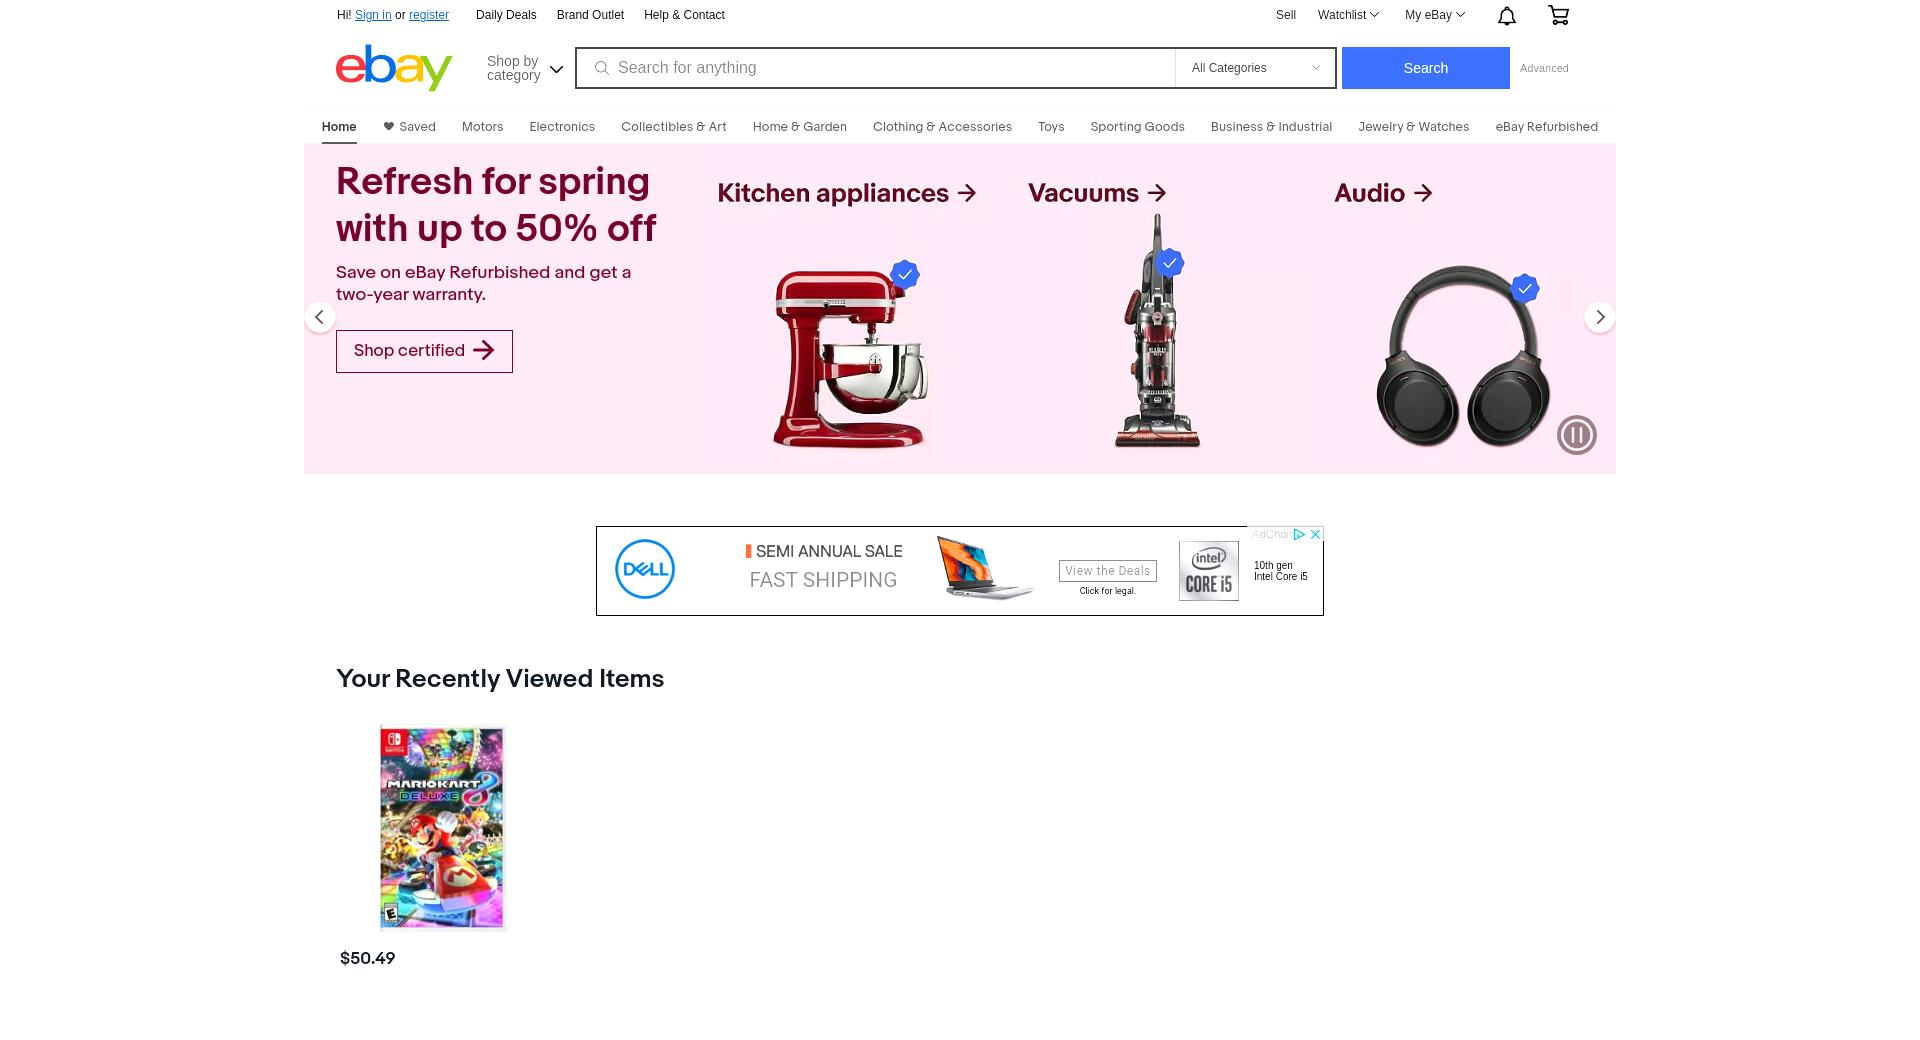Open the shopping cart icon
The width and height of the screenshot is (1920, 1040).
coord(1558,15)
